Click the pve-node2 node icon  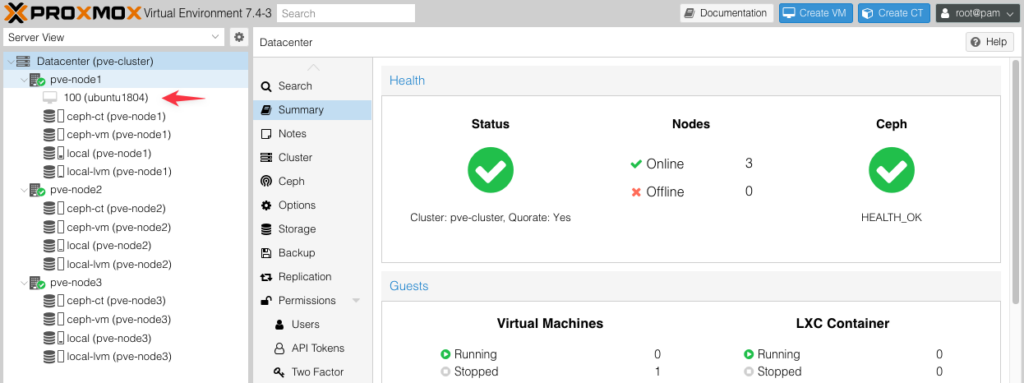[x=37, y=190]
